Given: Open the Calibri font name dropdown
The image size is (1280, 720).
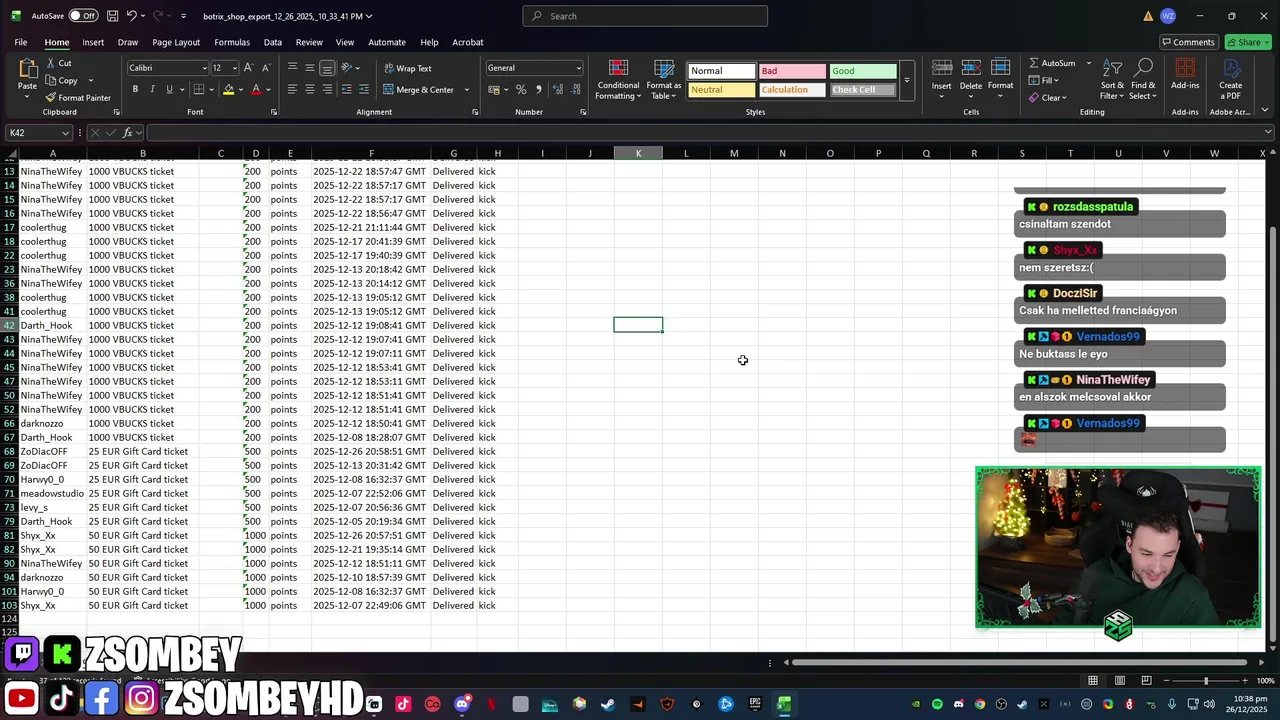Looking at the screenshot, I should click(x=203, y=68).
